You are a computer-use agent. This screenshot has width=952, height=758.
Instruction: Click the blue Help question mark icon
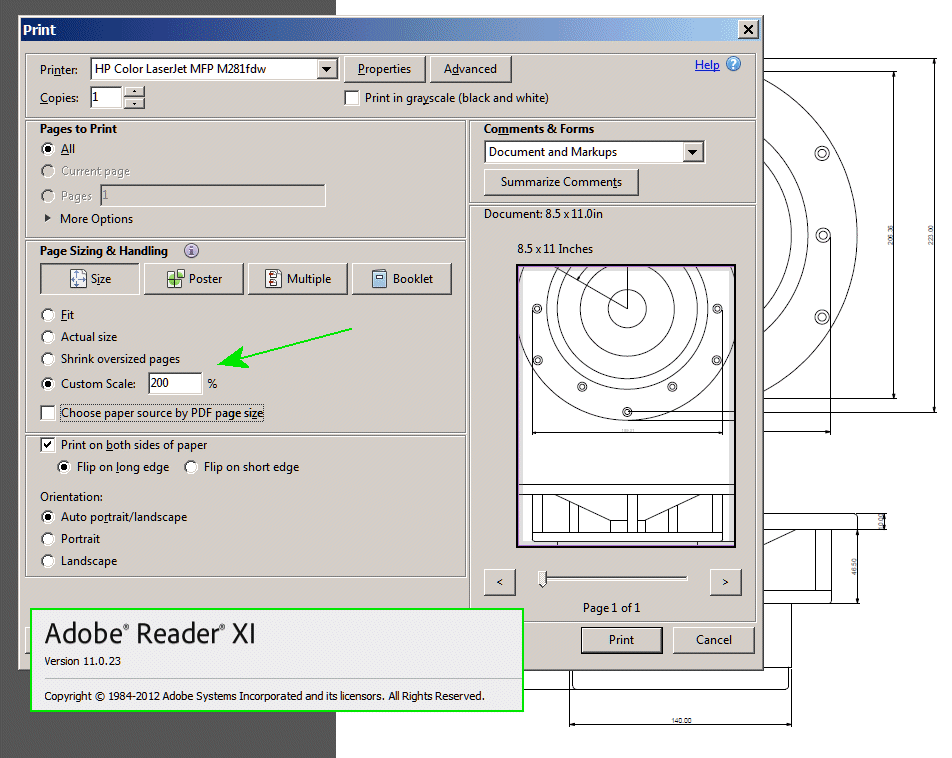[733, 64]
